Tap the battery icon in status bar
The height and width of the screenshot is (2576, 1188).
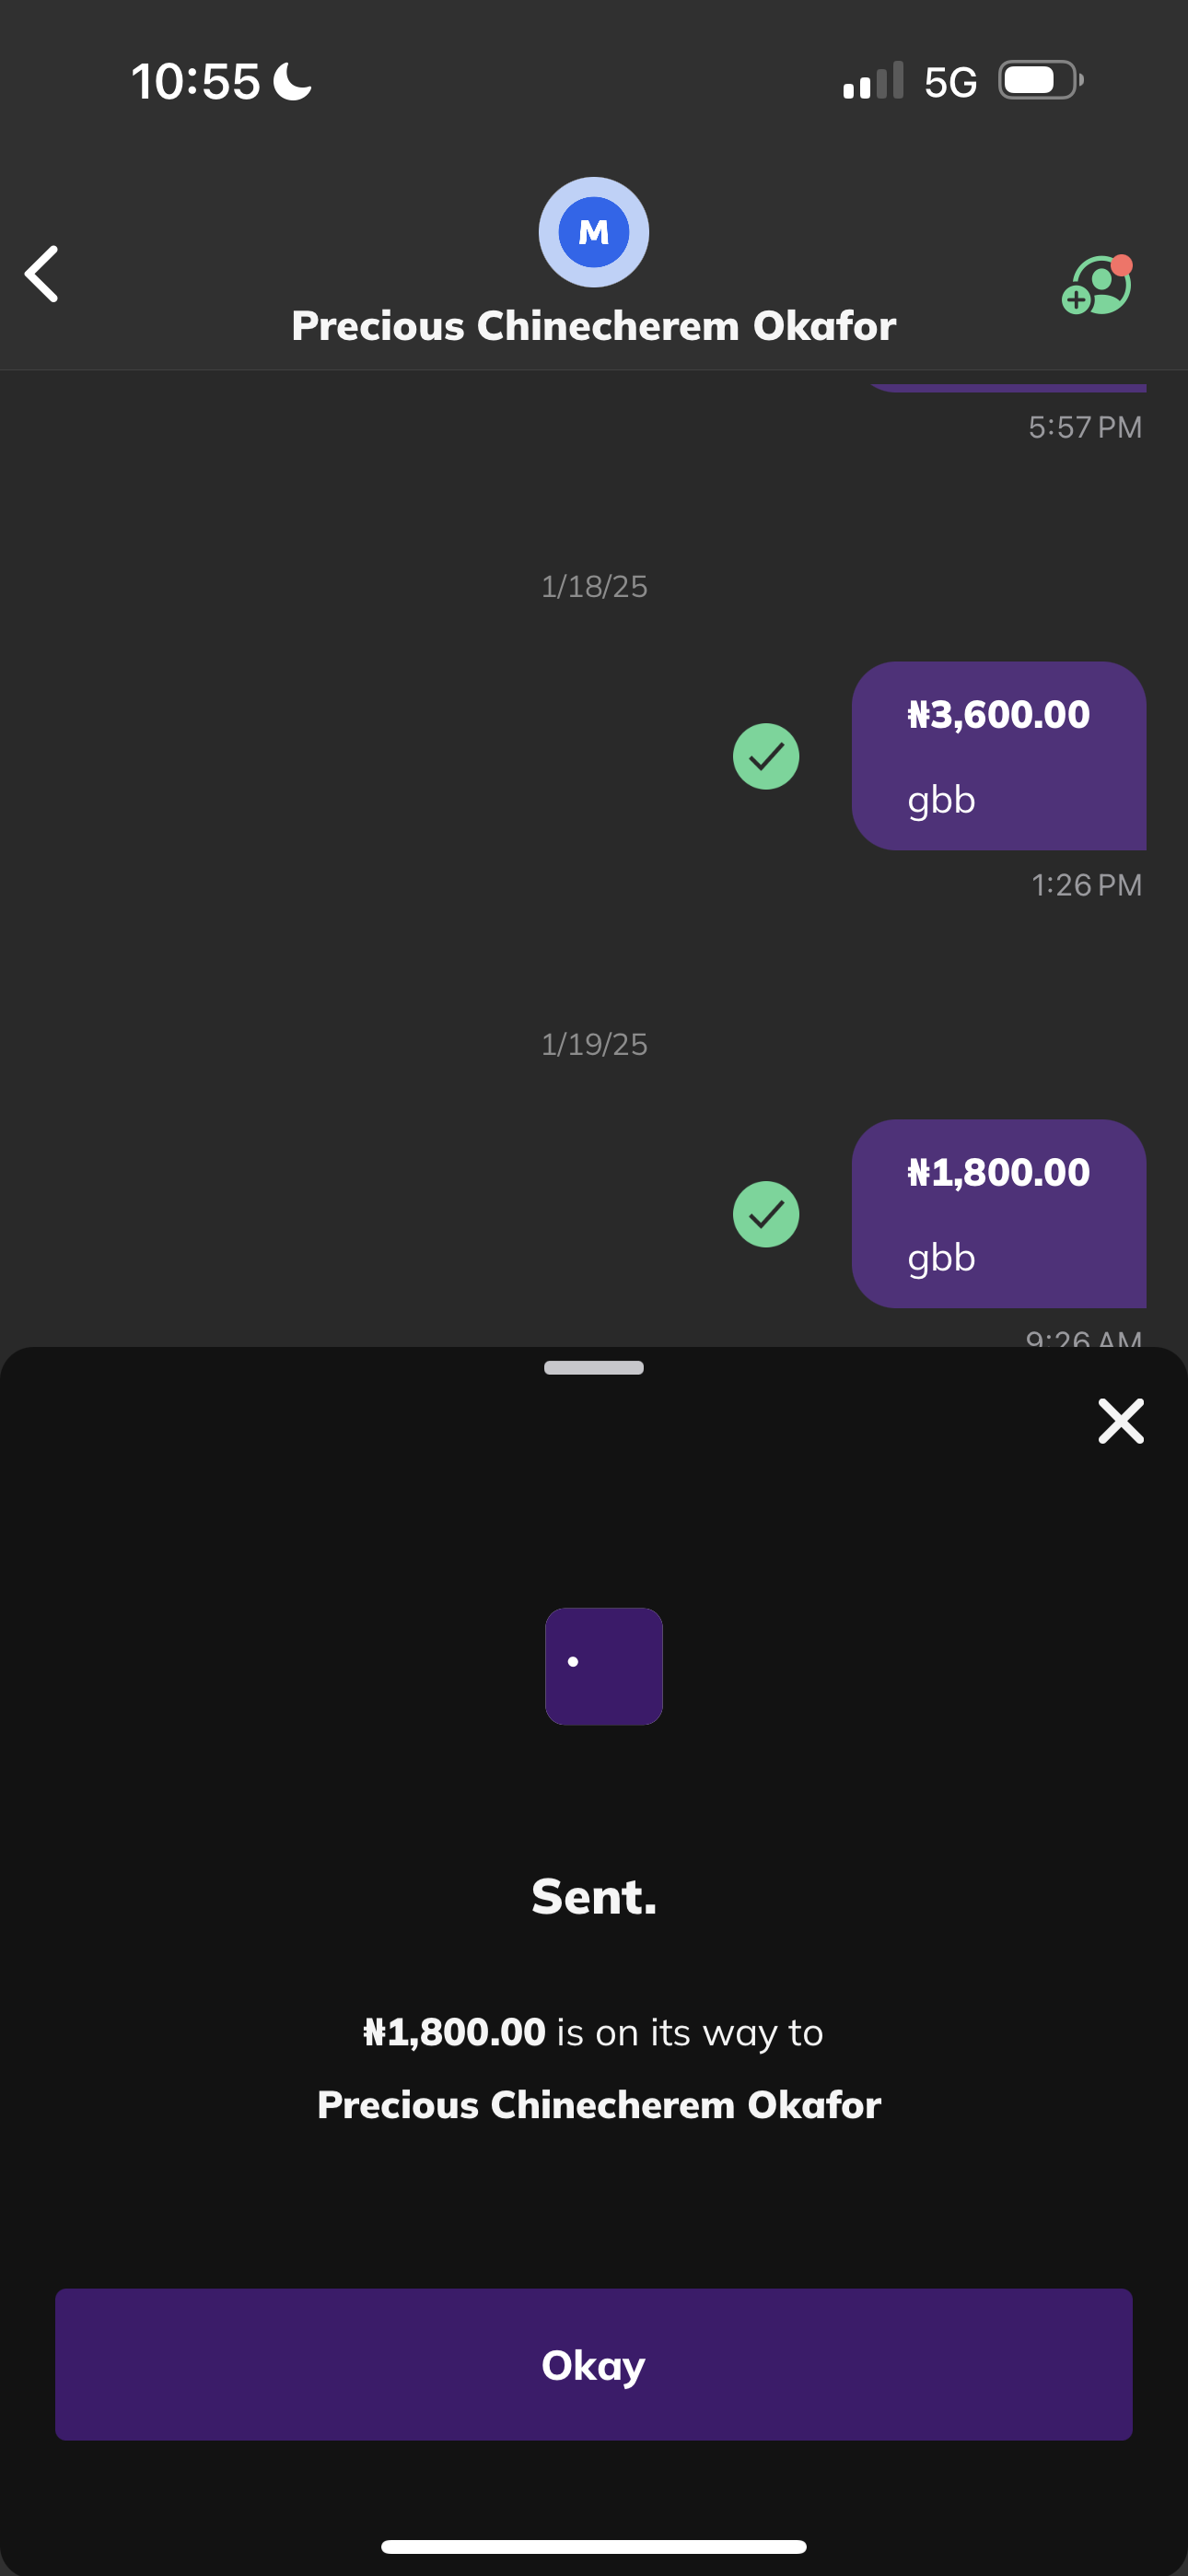point(1040,81)
